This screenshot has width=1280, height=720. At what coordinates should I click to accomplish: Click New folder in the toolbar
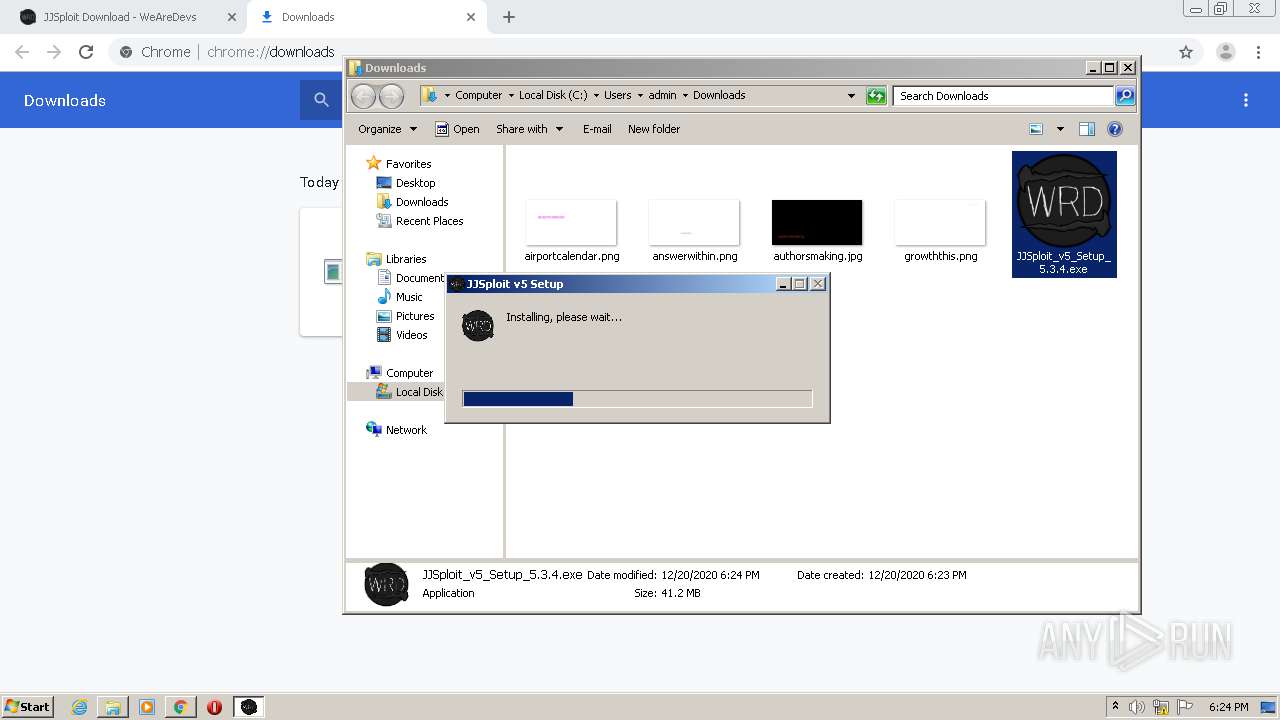(x=654, y=129)
